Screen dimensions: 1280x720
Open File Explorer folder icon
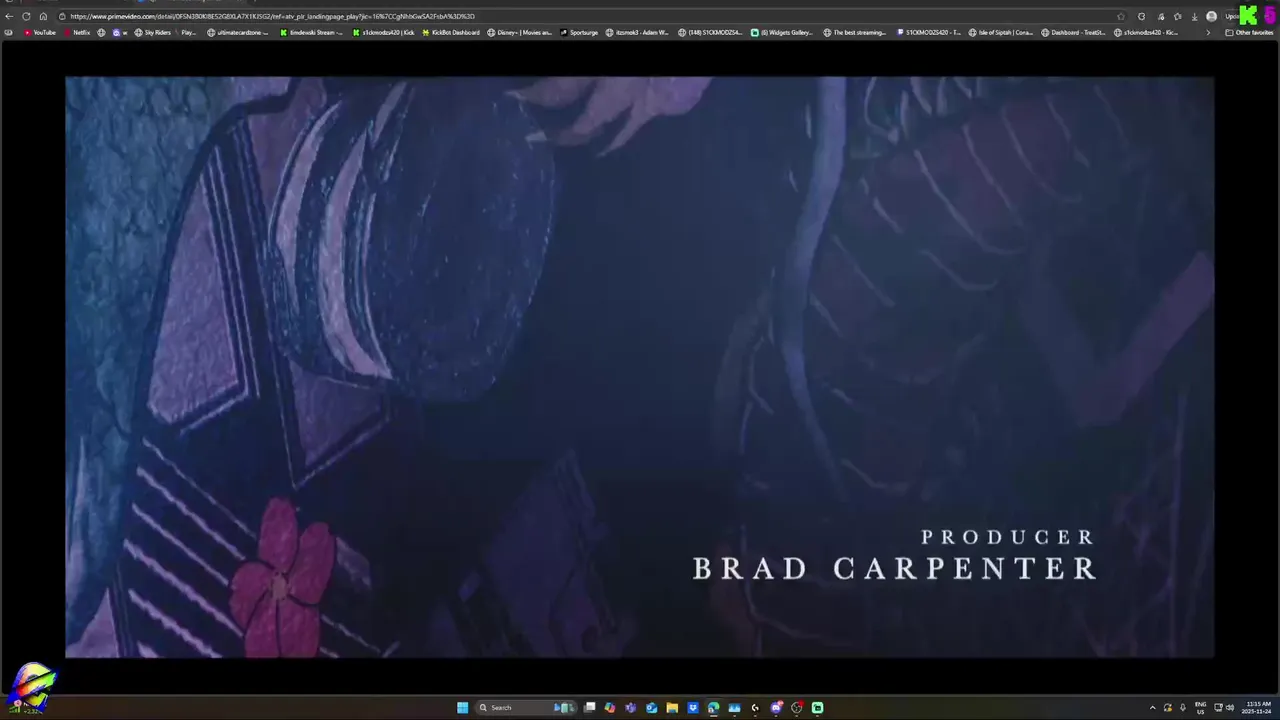pyautogui.click(x=672, y=708)
